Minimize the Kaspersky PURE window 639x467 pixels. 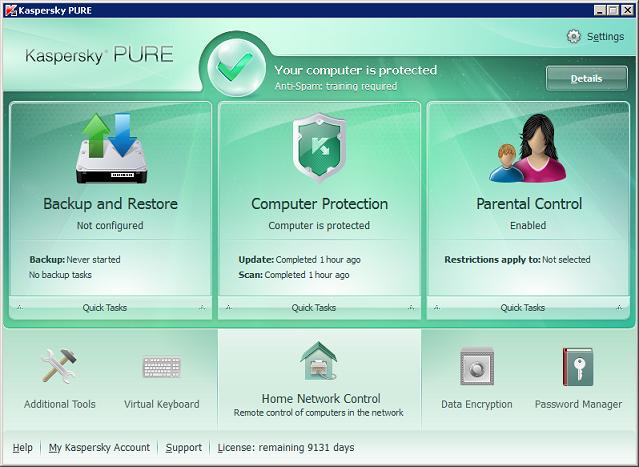point(599,10)
